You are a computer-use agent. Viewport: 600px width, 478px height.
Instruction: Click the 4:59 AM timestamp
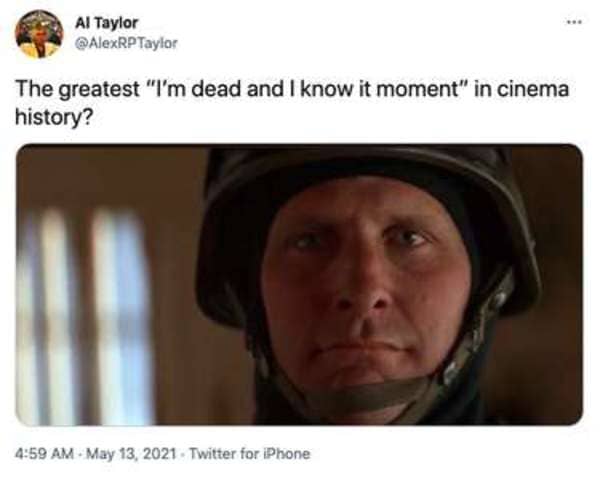[44, 454]
